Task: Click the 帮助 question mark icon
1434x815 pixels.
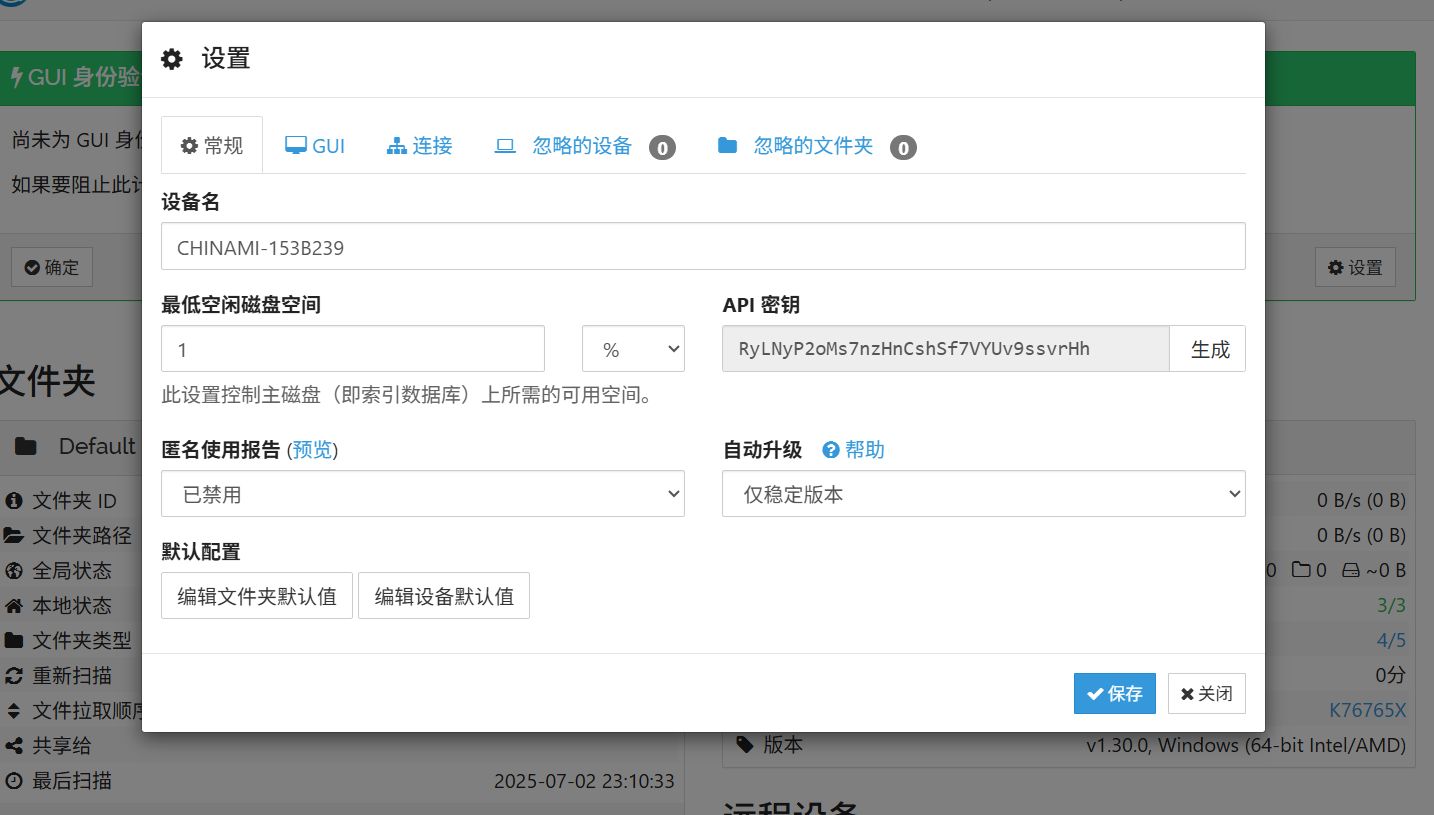Action: tap(831, 450)
